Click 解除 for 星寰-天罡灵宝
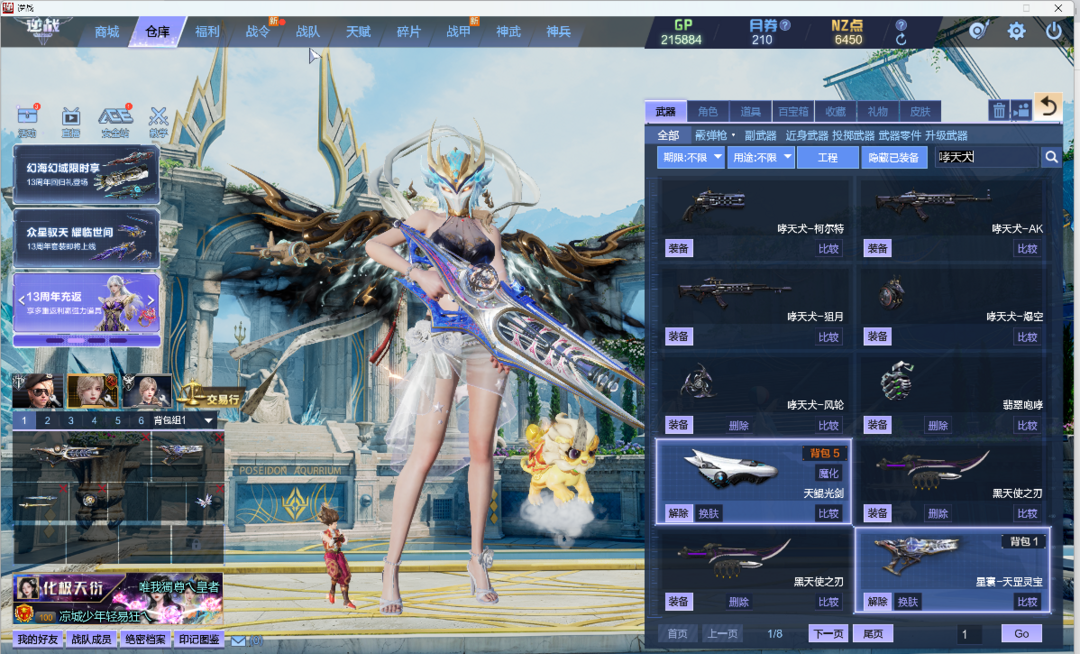The image size is (1080, 654). [878, 602]
